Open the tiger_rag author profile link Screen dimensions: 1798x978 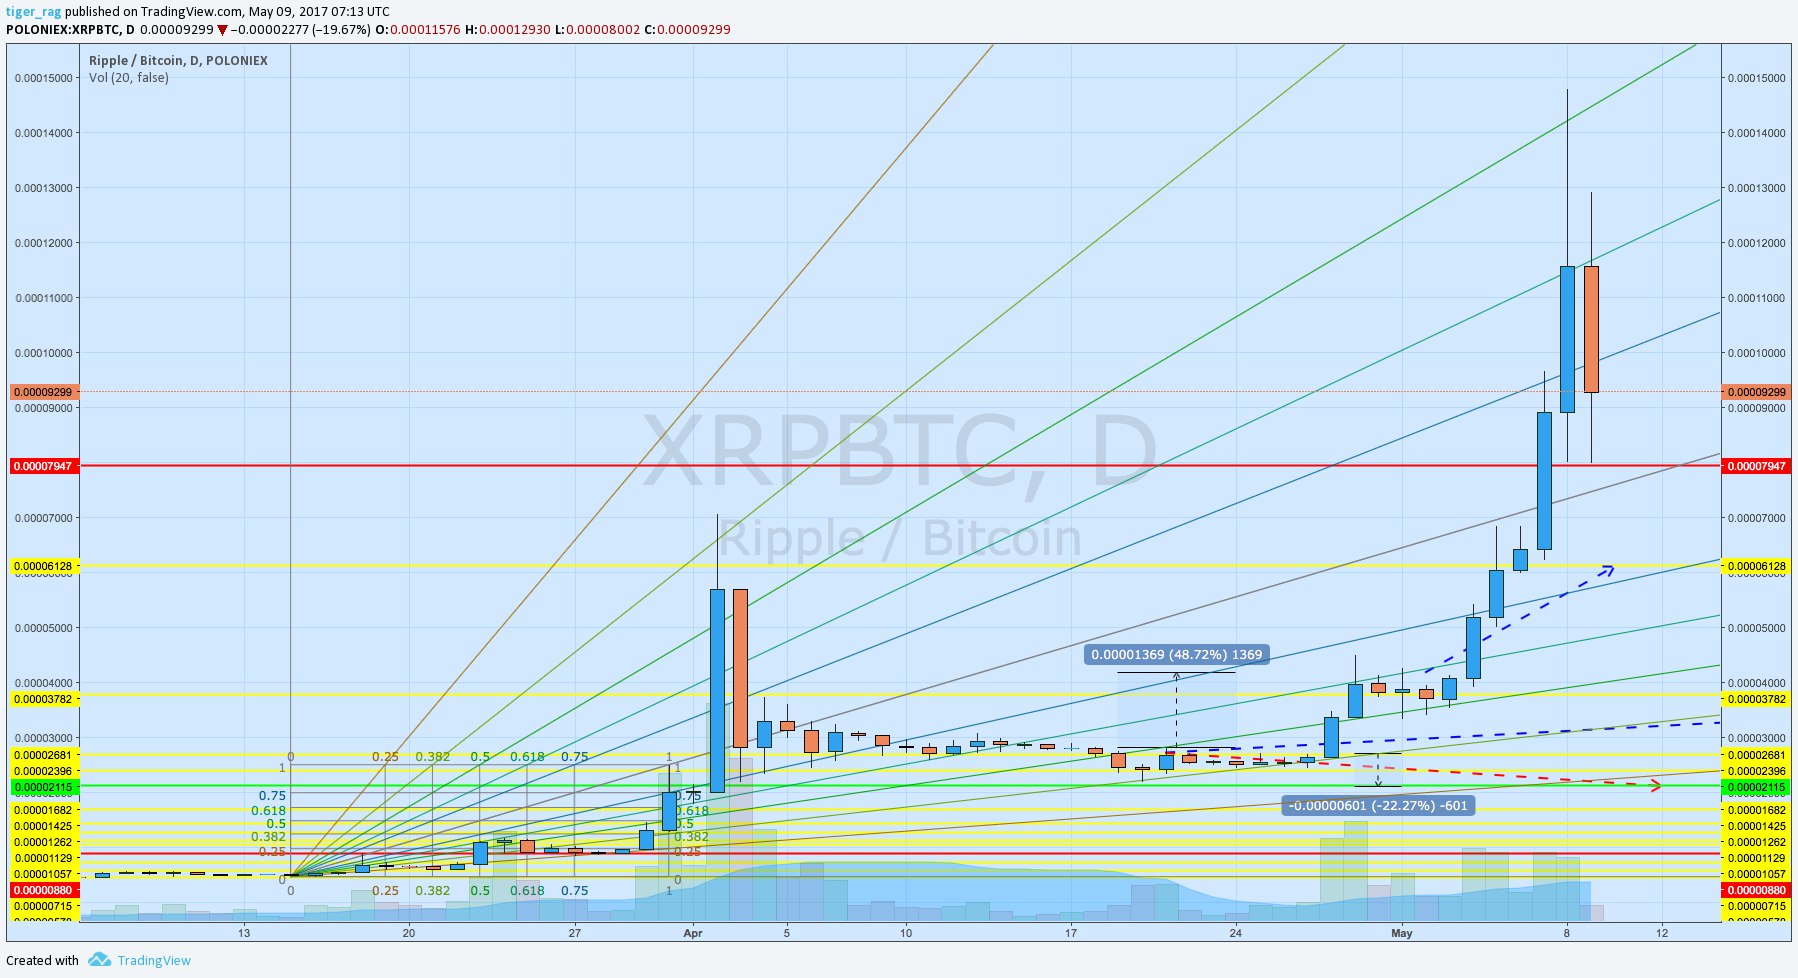(34, 12)
